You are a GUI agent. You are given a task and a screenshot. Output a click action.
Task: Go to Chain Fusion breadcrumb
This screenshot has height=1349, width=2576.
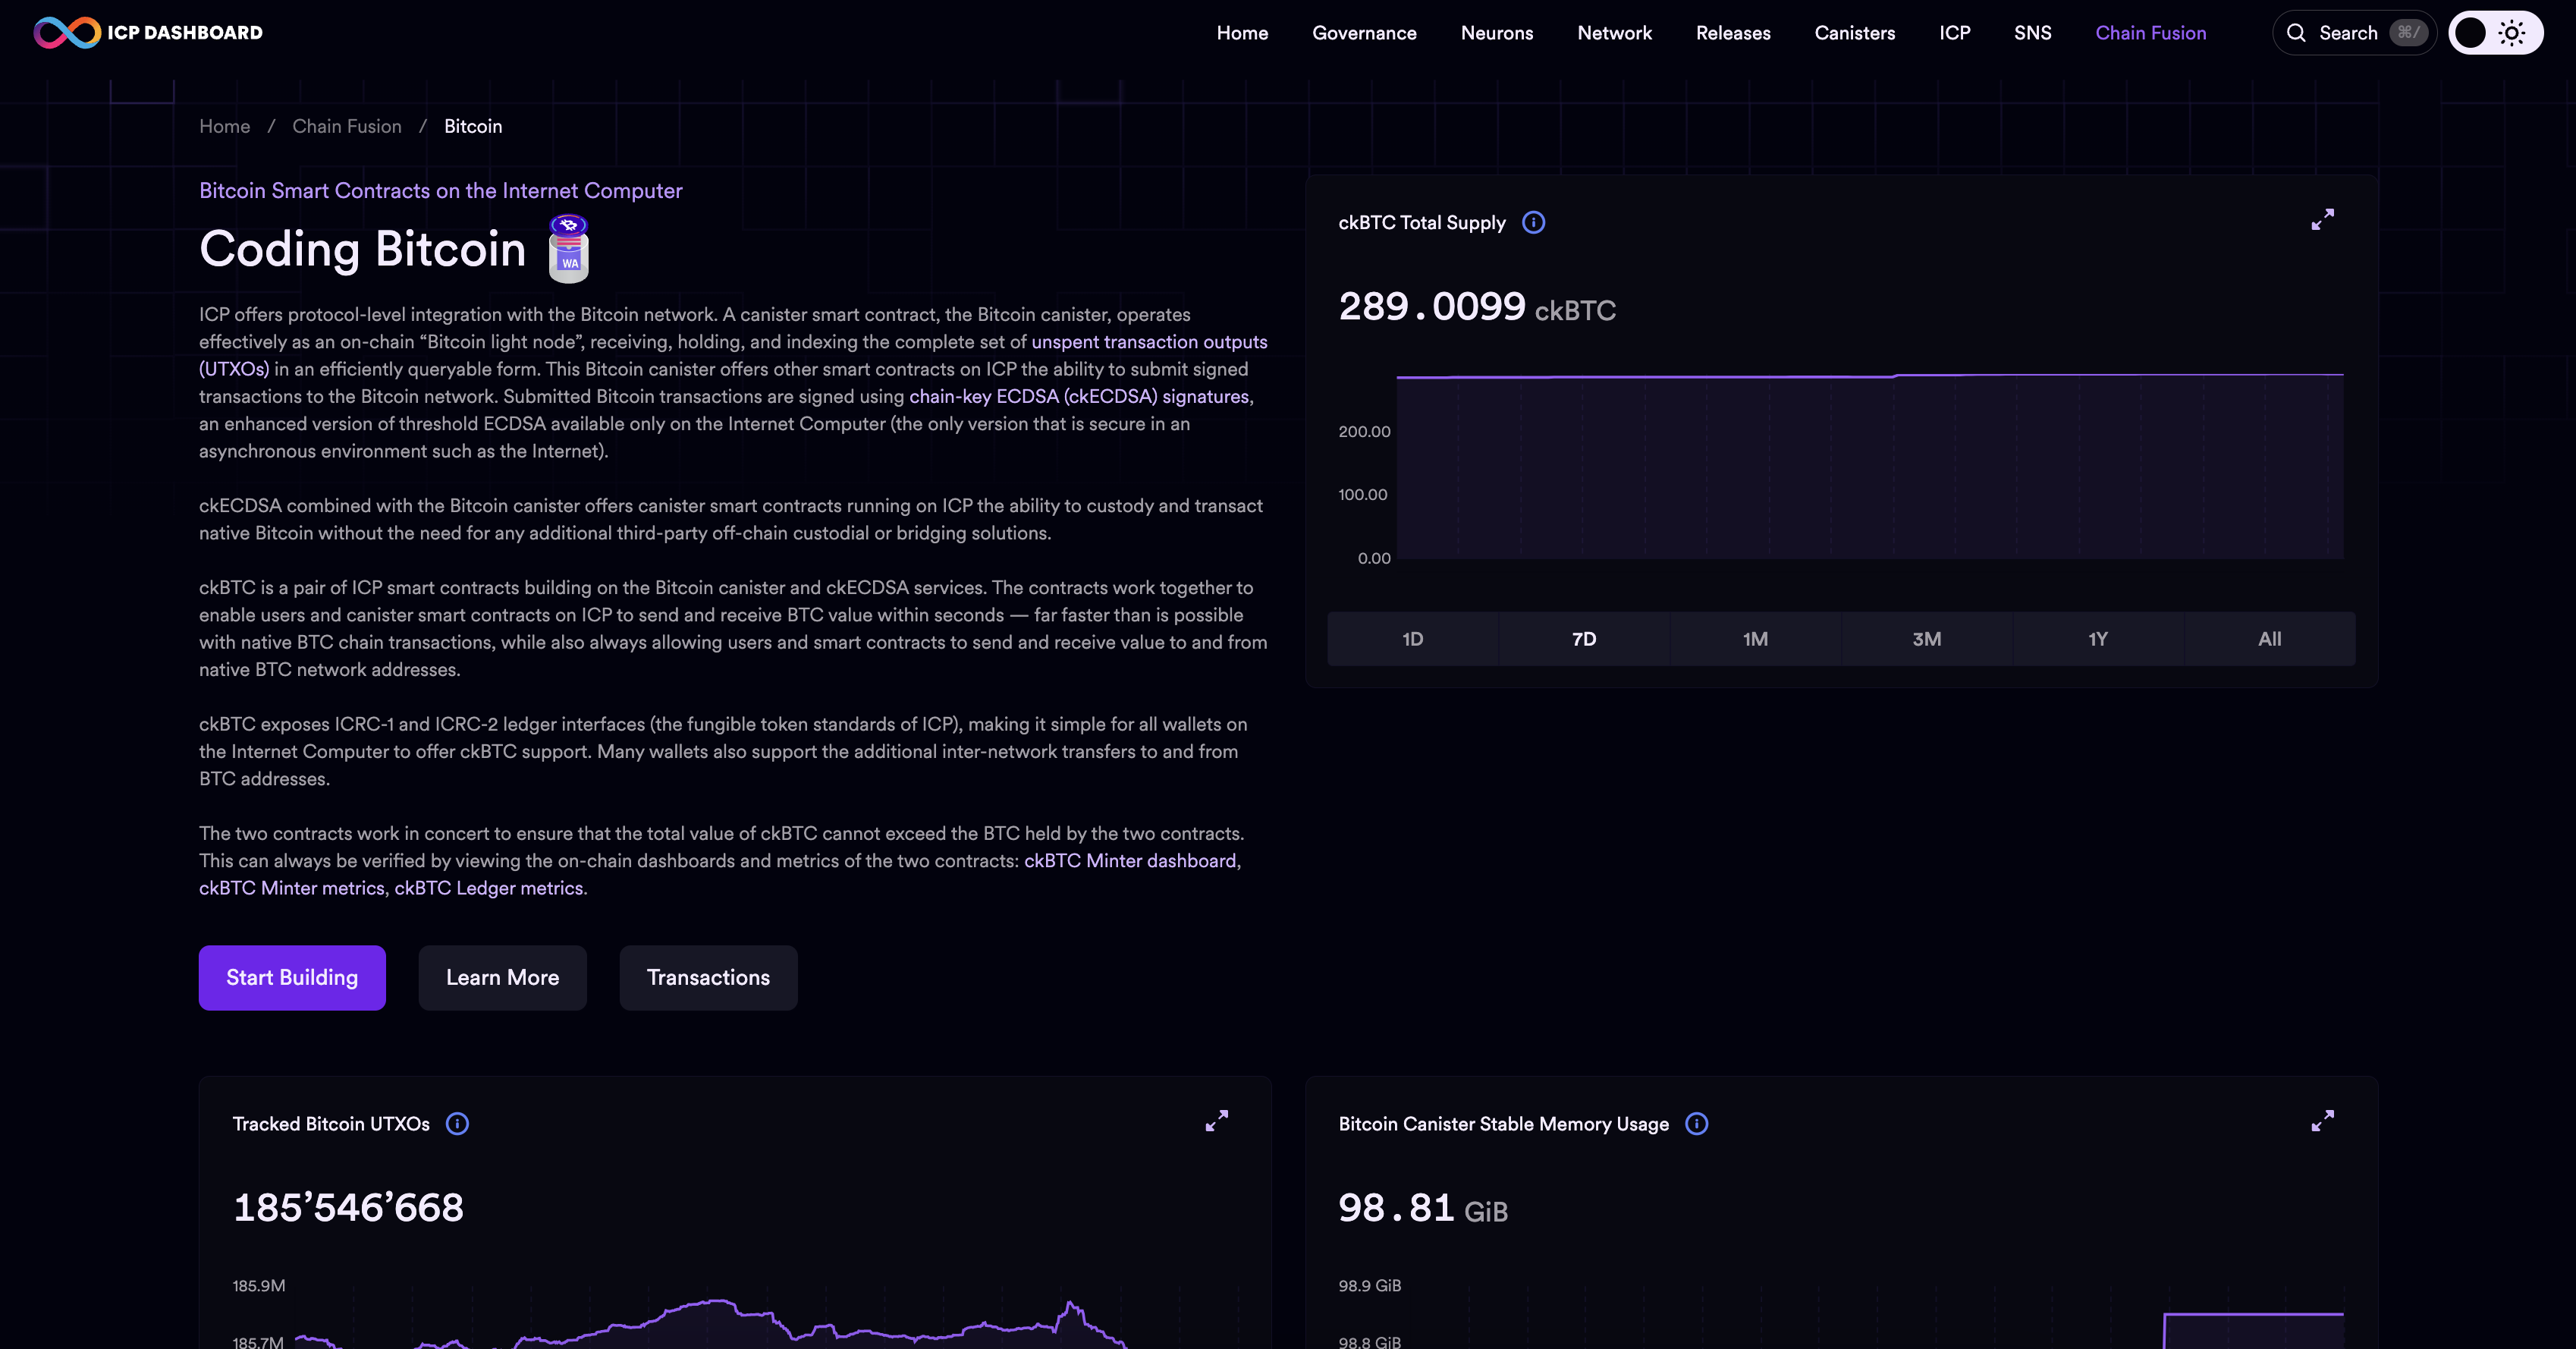tap(347, 126)
